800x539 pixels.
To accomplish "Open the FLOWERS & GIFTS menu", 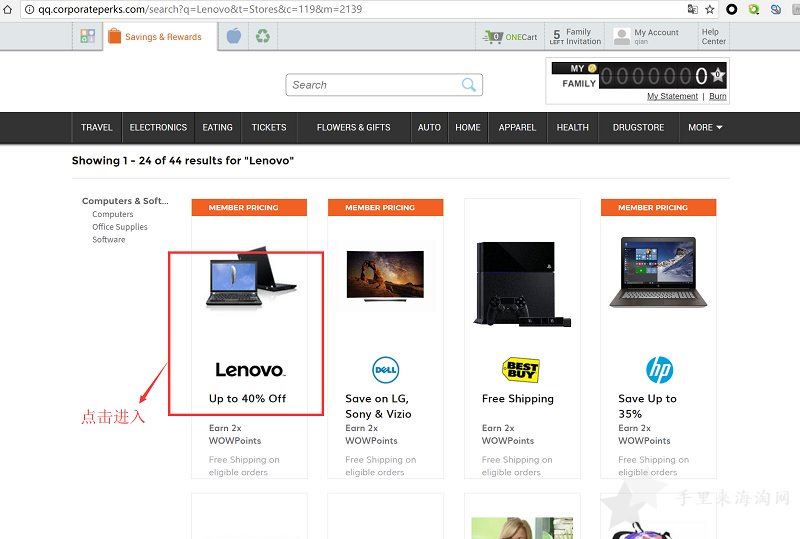I will click(x=354, y=128).
